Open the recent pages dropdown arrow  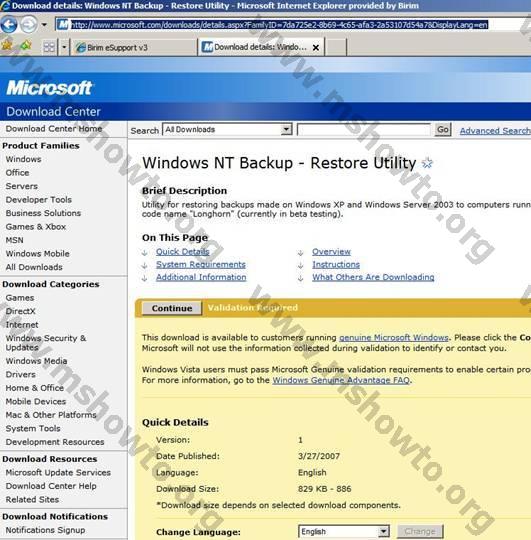coord(44,25)
